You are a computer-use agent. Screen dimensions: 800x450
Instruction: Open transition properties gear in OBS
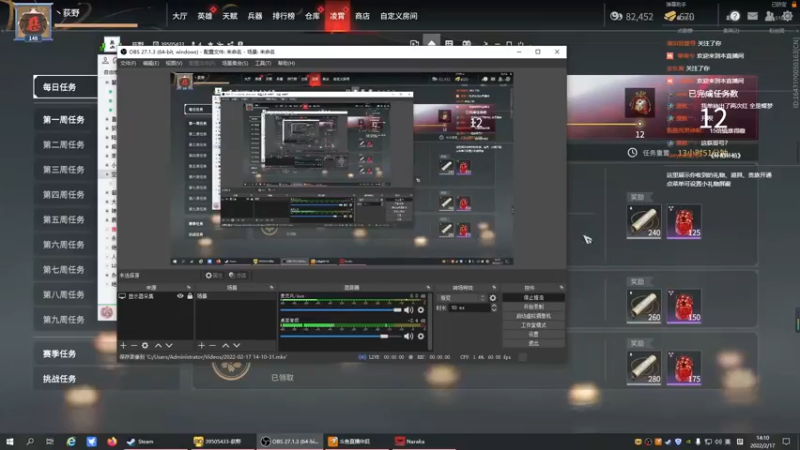click(493, 298)
